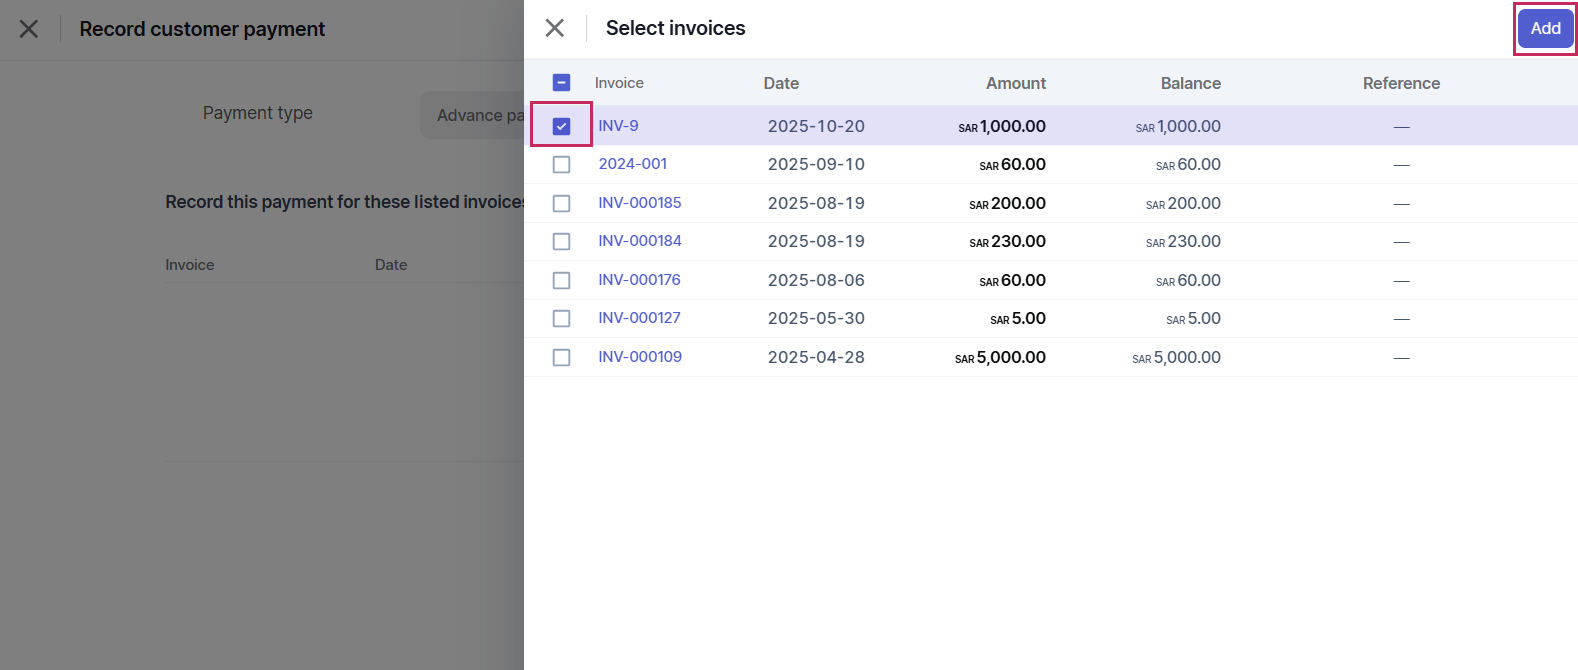Click the Date column header
The width and height of the screenshot is (1578, 670).
(781, 83)
